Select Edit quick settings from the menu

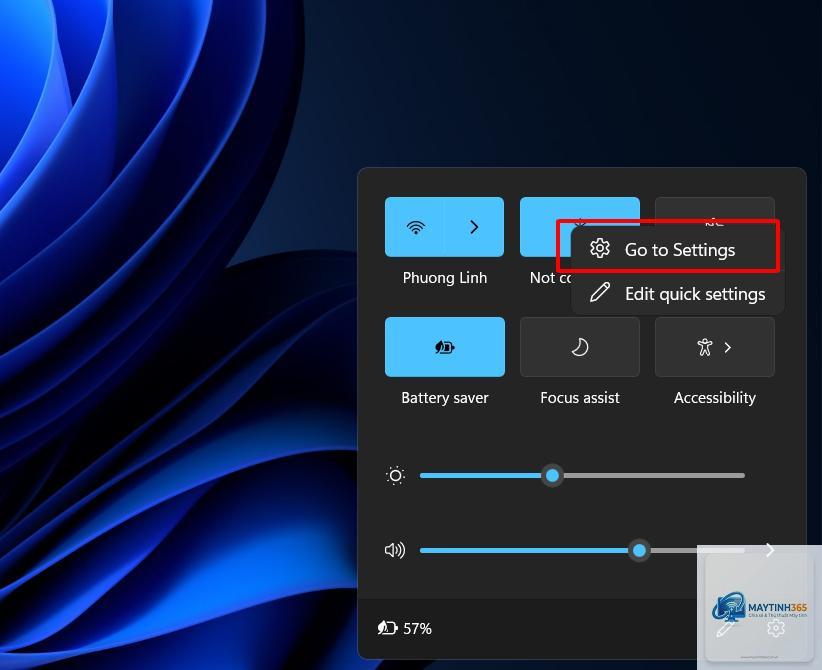(677, 294)
